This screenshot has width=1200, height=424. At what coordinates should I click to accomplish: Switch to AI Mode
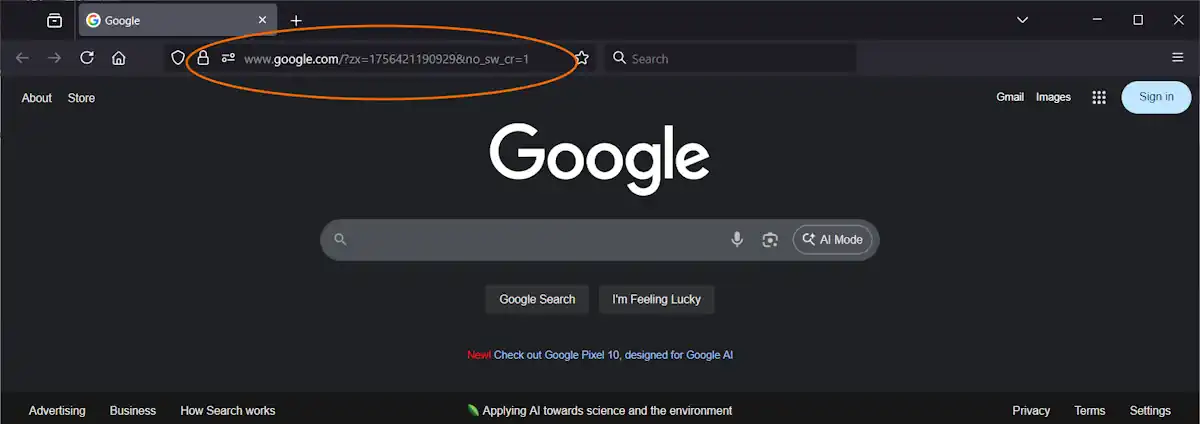click(x=833, y=240)
